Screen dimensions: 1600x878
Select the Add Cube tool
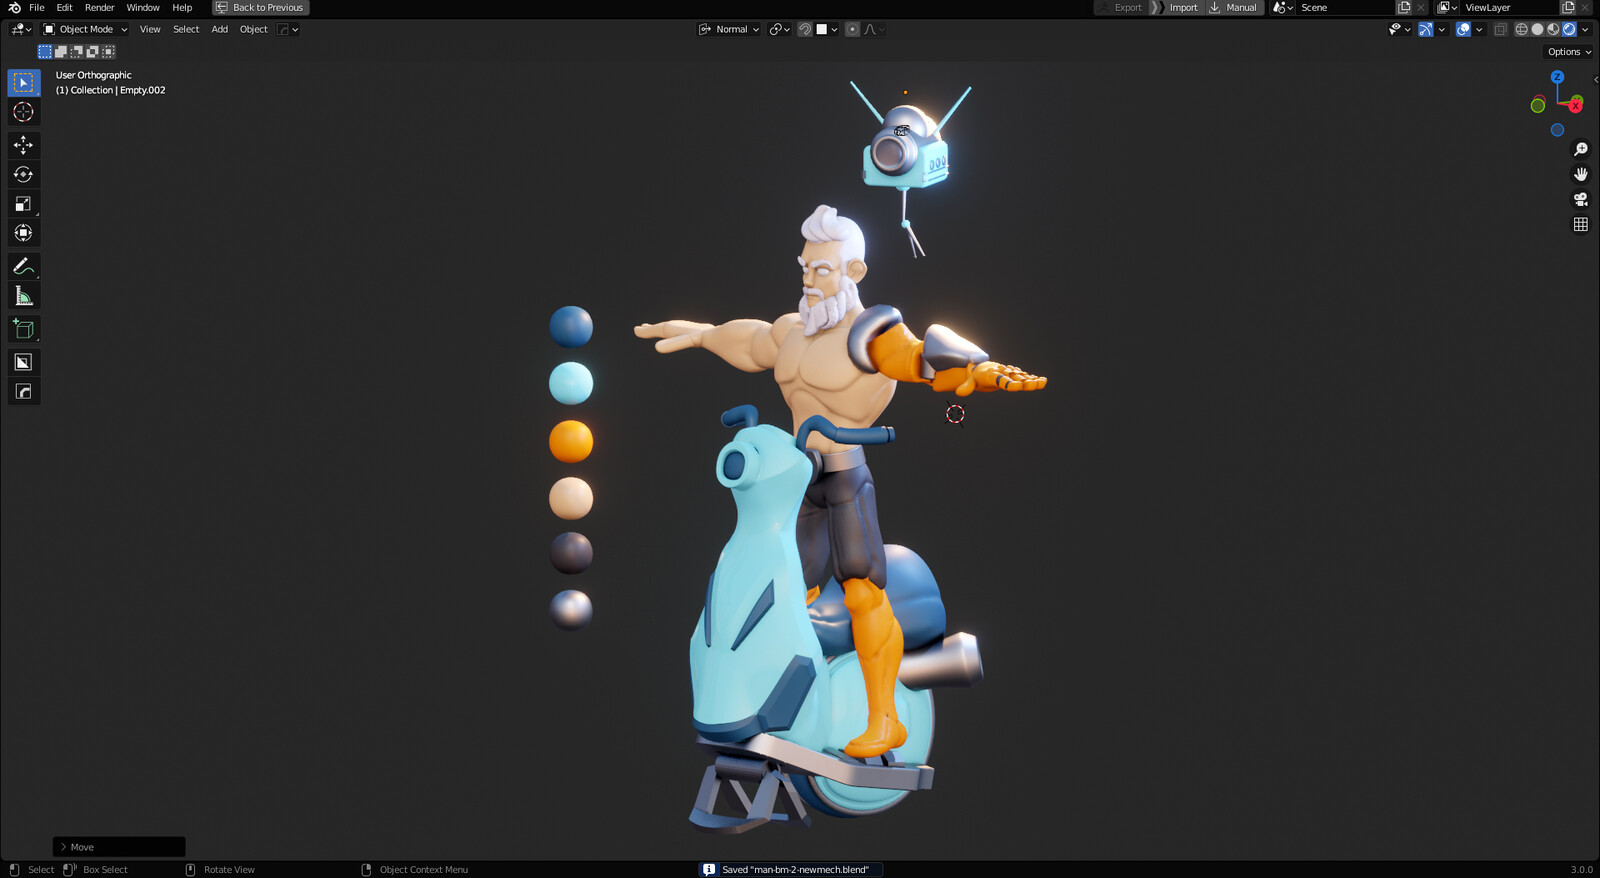(23, 329)
